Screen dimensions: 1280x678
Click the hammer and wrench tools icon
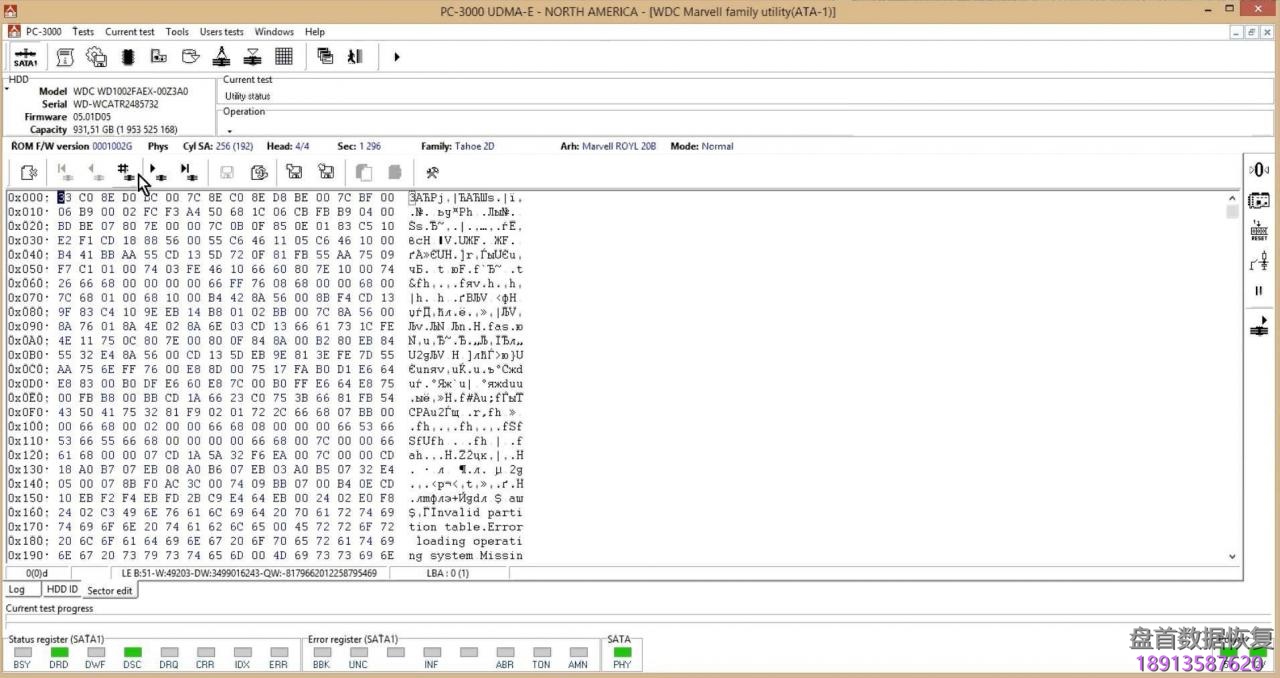tap(432, 172)
